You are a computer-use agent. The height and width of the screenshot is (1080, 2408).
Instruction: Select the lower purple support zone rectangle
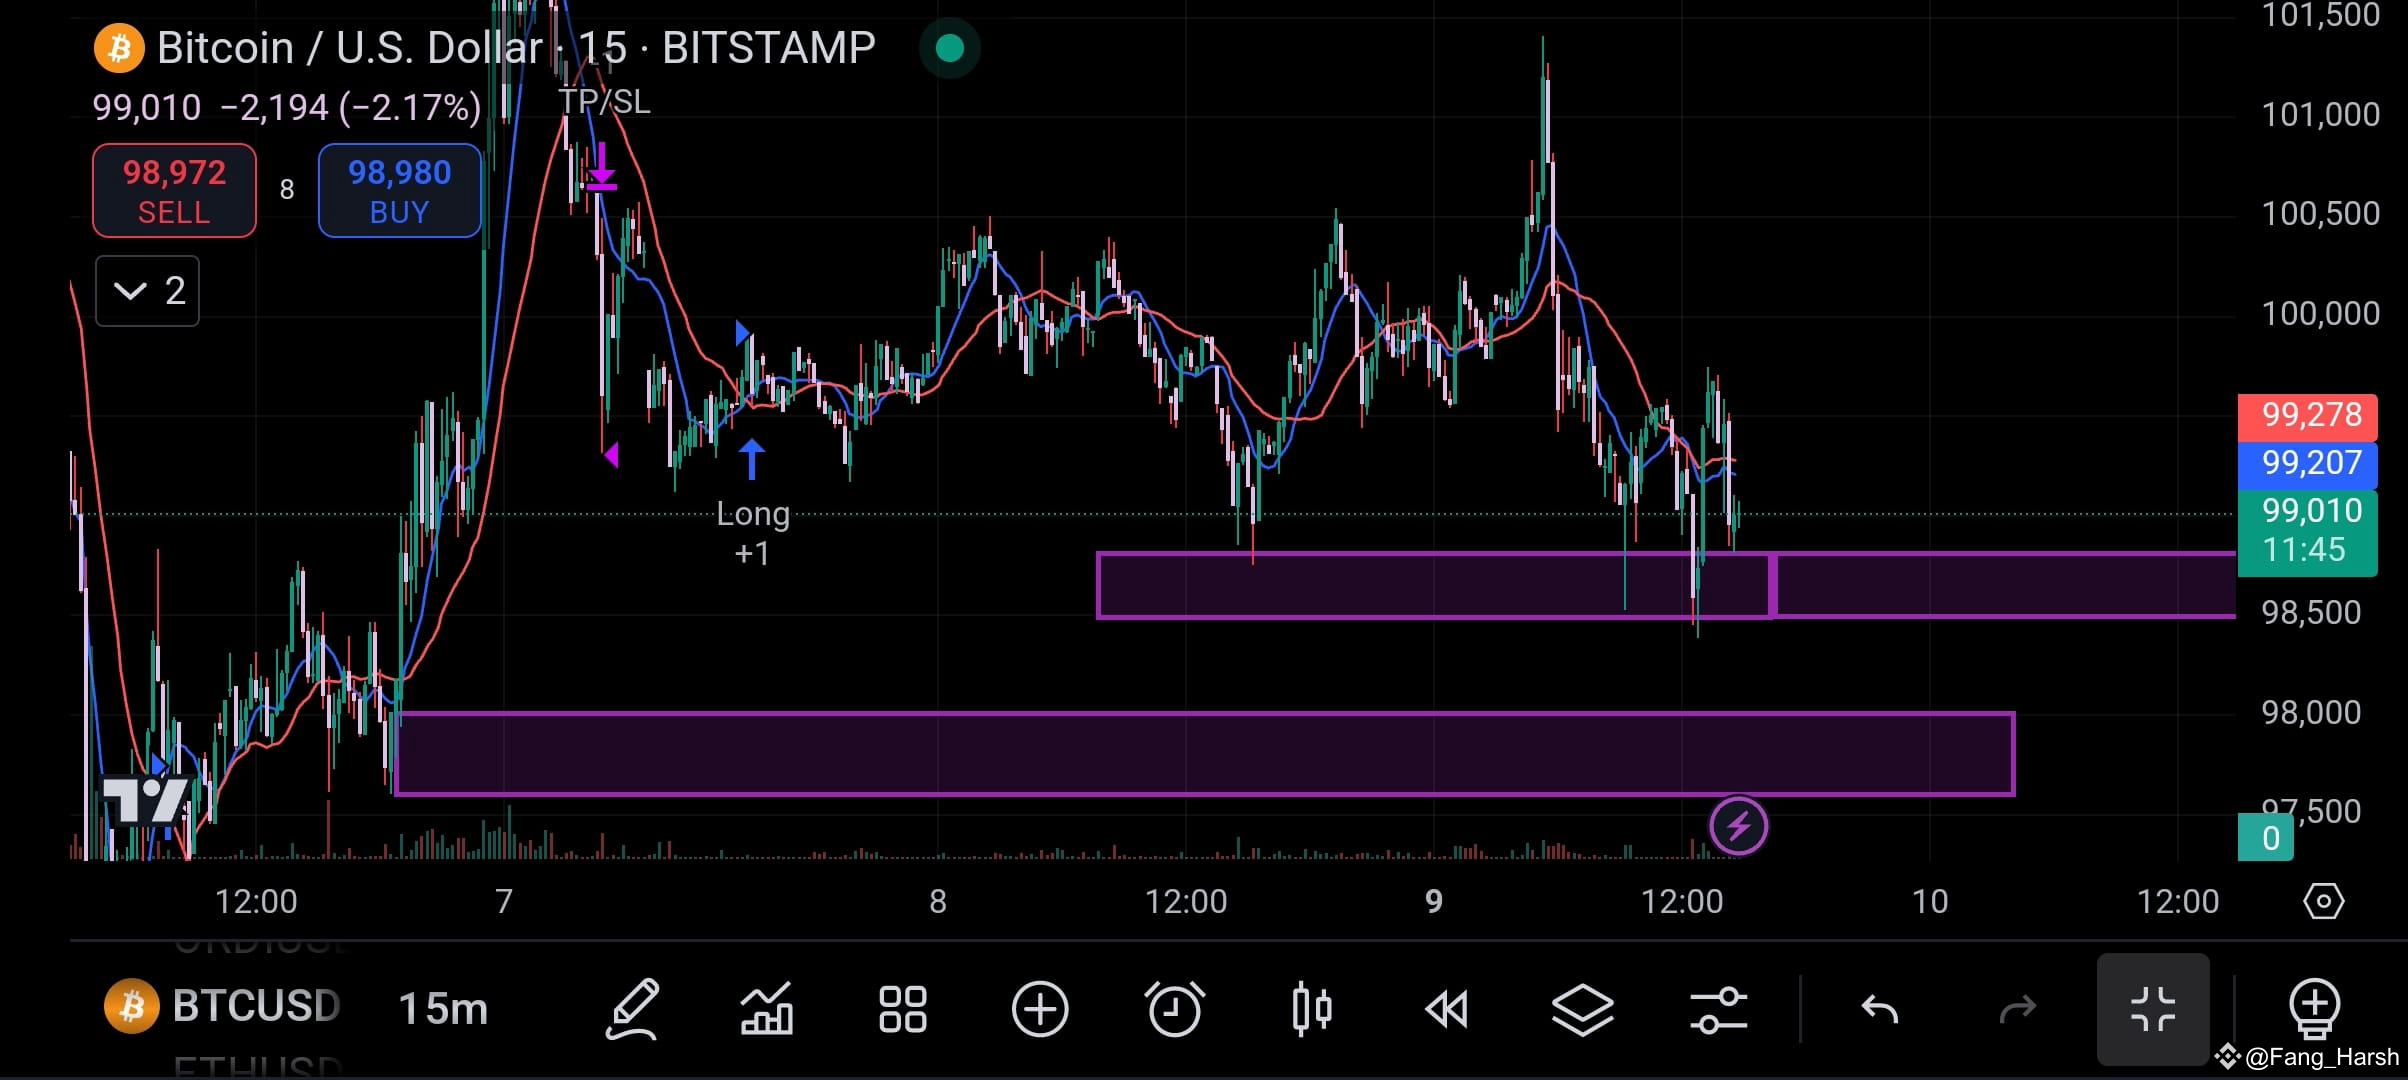pyautogui.click(x=1204, y=754)
